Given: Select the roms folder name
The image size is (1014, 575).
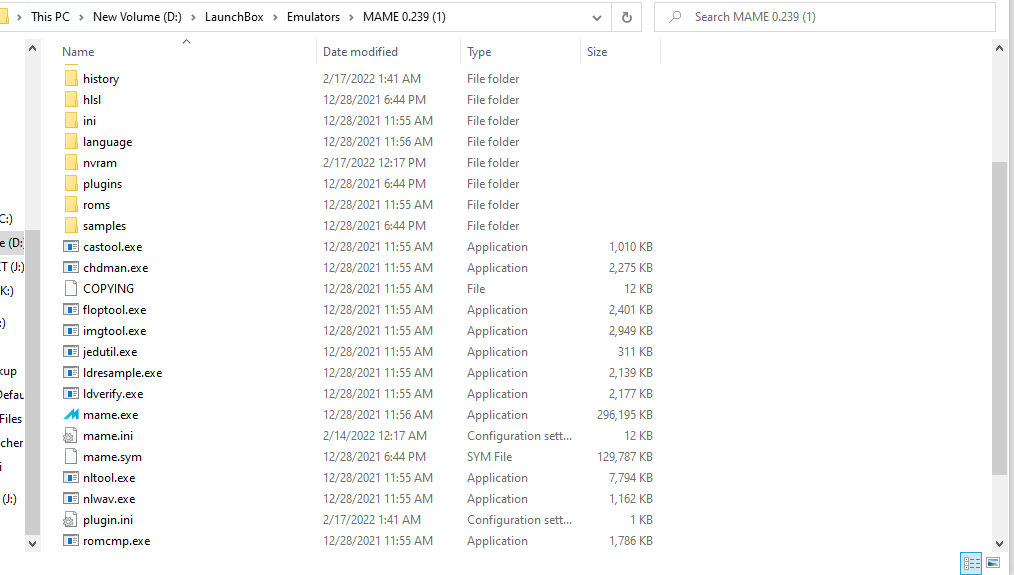Looking at the screenshot, I should (96, 204).
